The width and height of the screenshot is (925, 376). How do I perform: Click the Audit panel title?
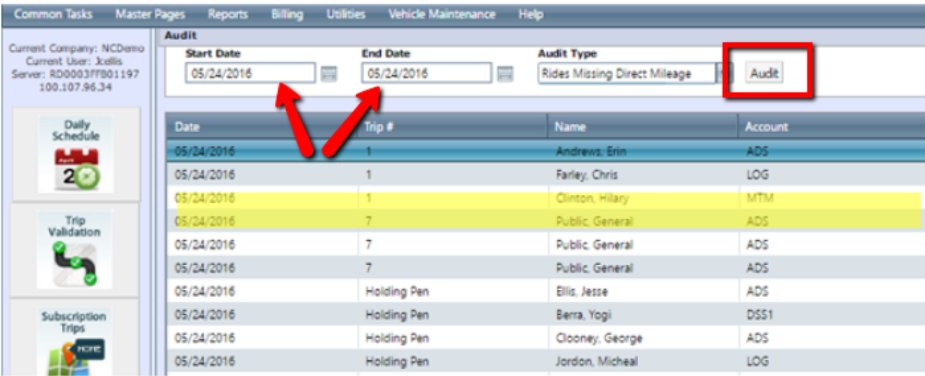click(x=181, y=35)
